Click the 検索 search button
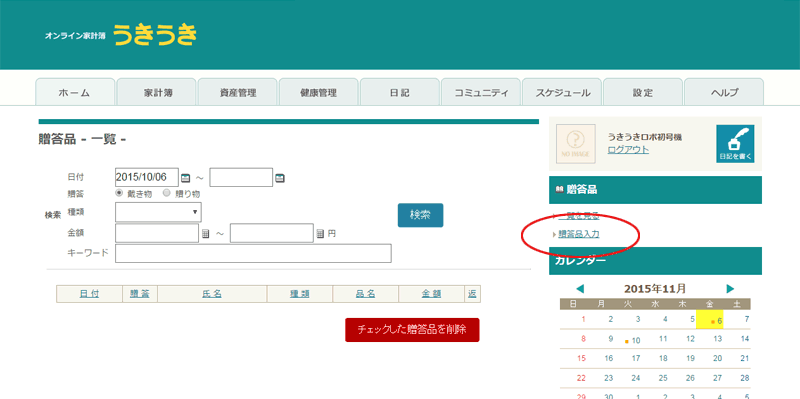 420,215
